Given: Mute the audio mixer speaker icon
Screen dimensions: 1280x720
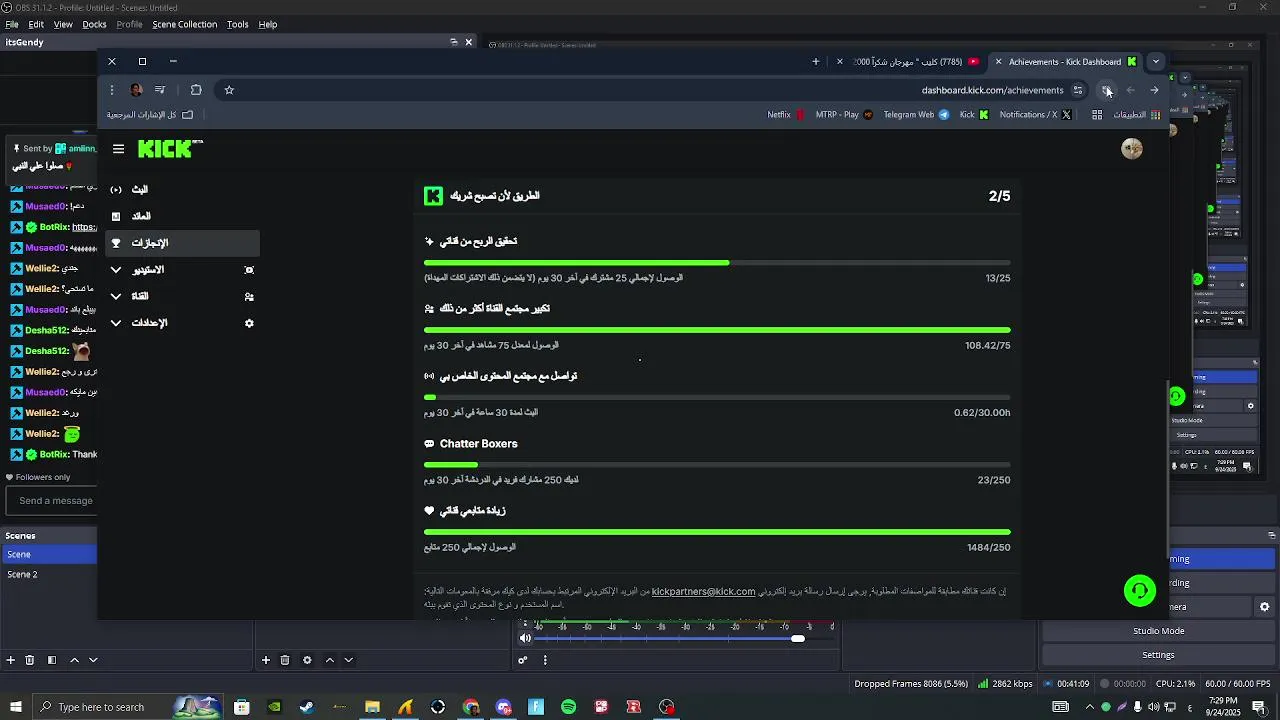Looking at the screenshot, I should tap(525, 638).
